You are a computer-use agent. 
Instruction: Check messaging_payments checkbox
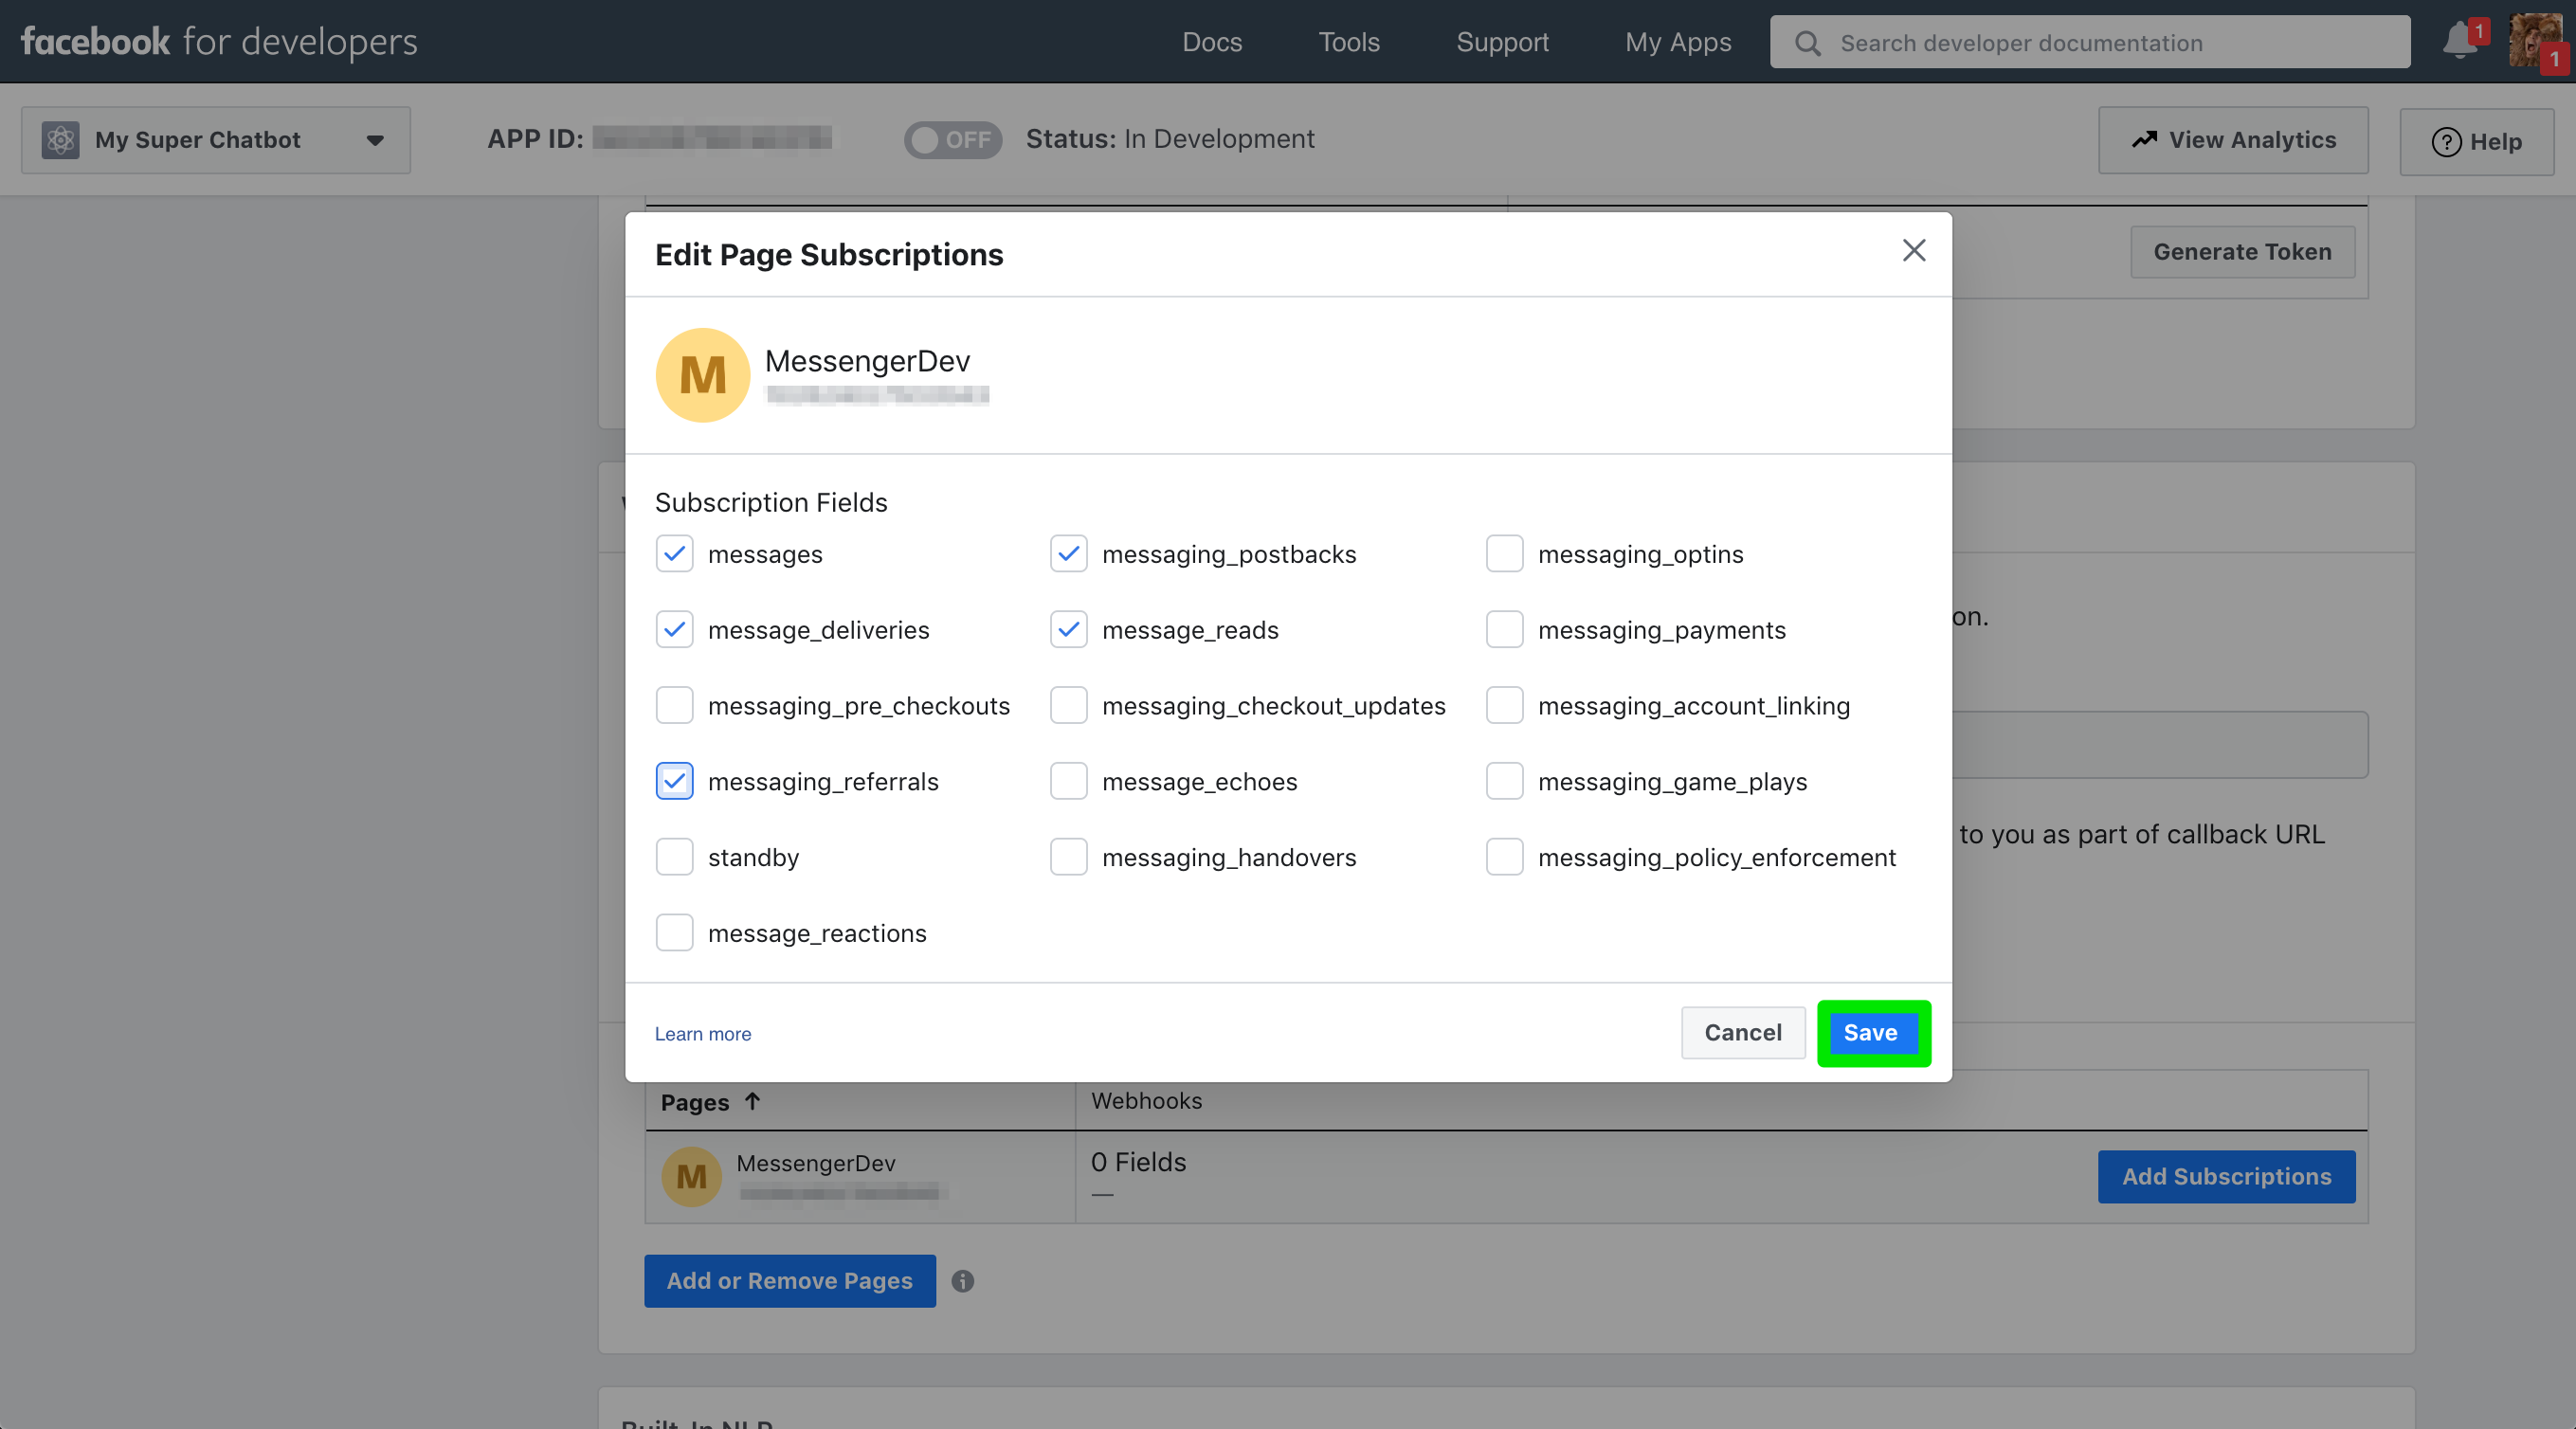pyautogui.click(x=1504, y=629)
